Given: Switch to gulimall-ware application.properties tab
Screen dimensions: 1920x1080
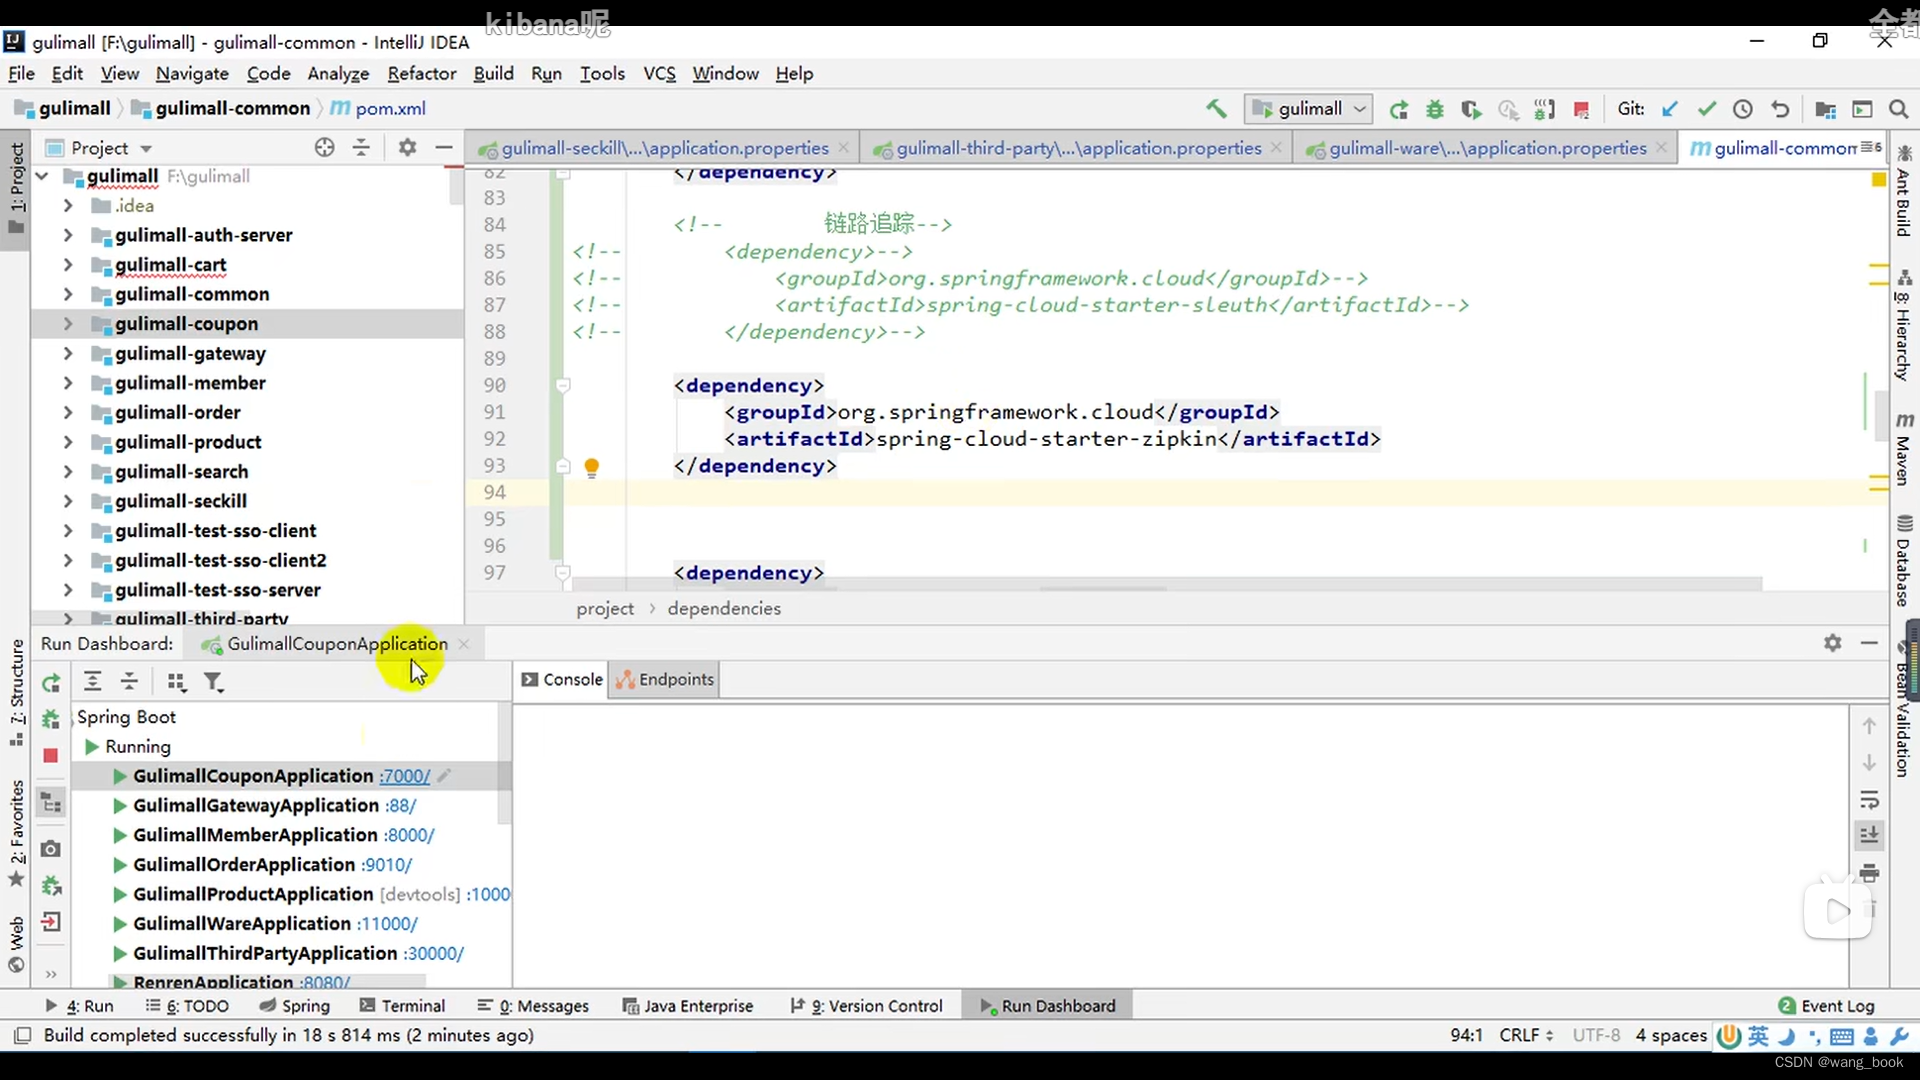Looking at the screenshot, I should point(1488,148).
